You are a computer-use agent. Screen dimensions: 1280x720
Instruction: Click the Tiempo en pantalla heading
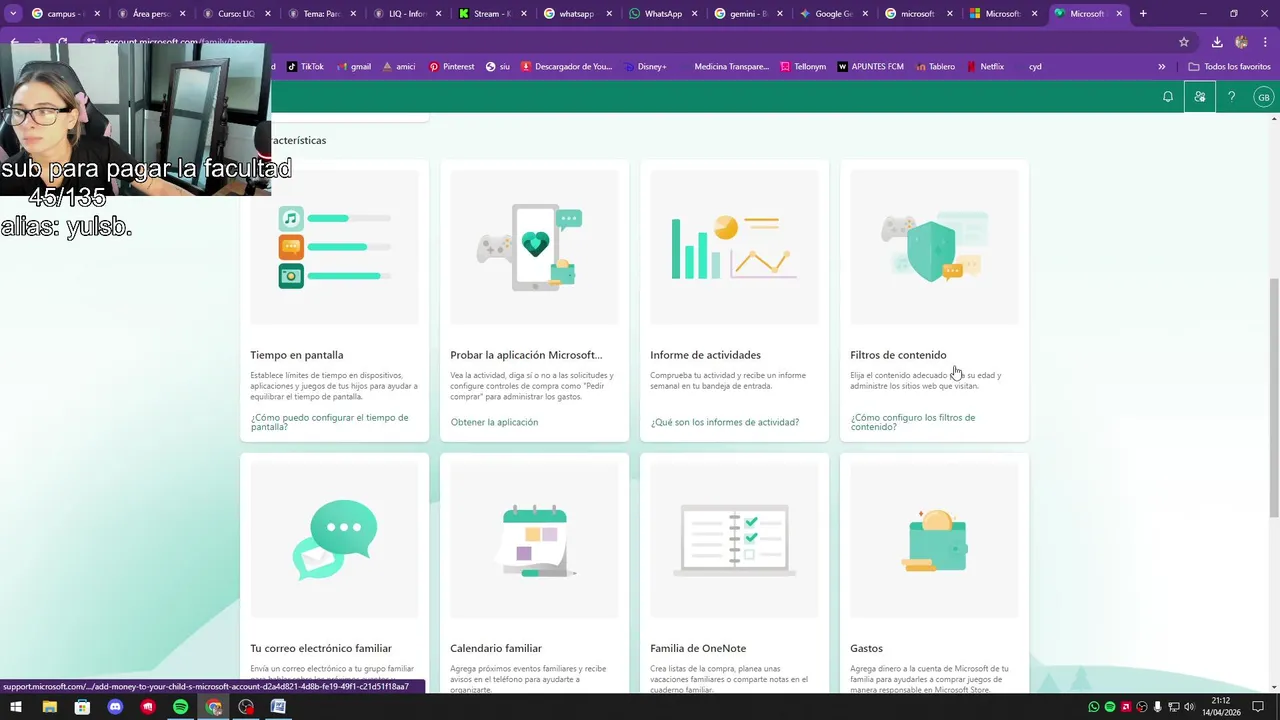(297, 355)
